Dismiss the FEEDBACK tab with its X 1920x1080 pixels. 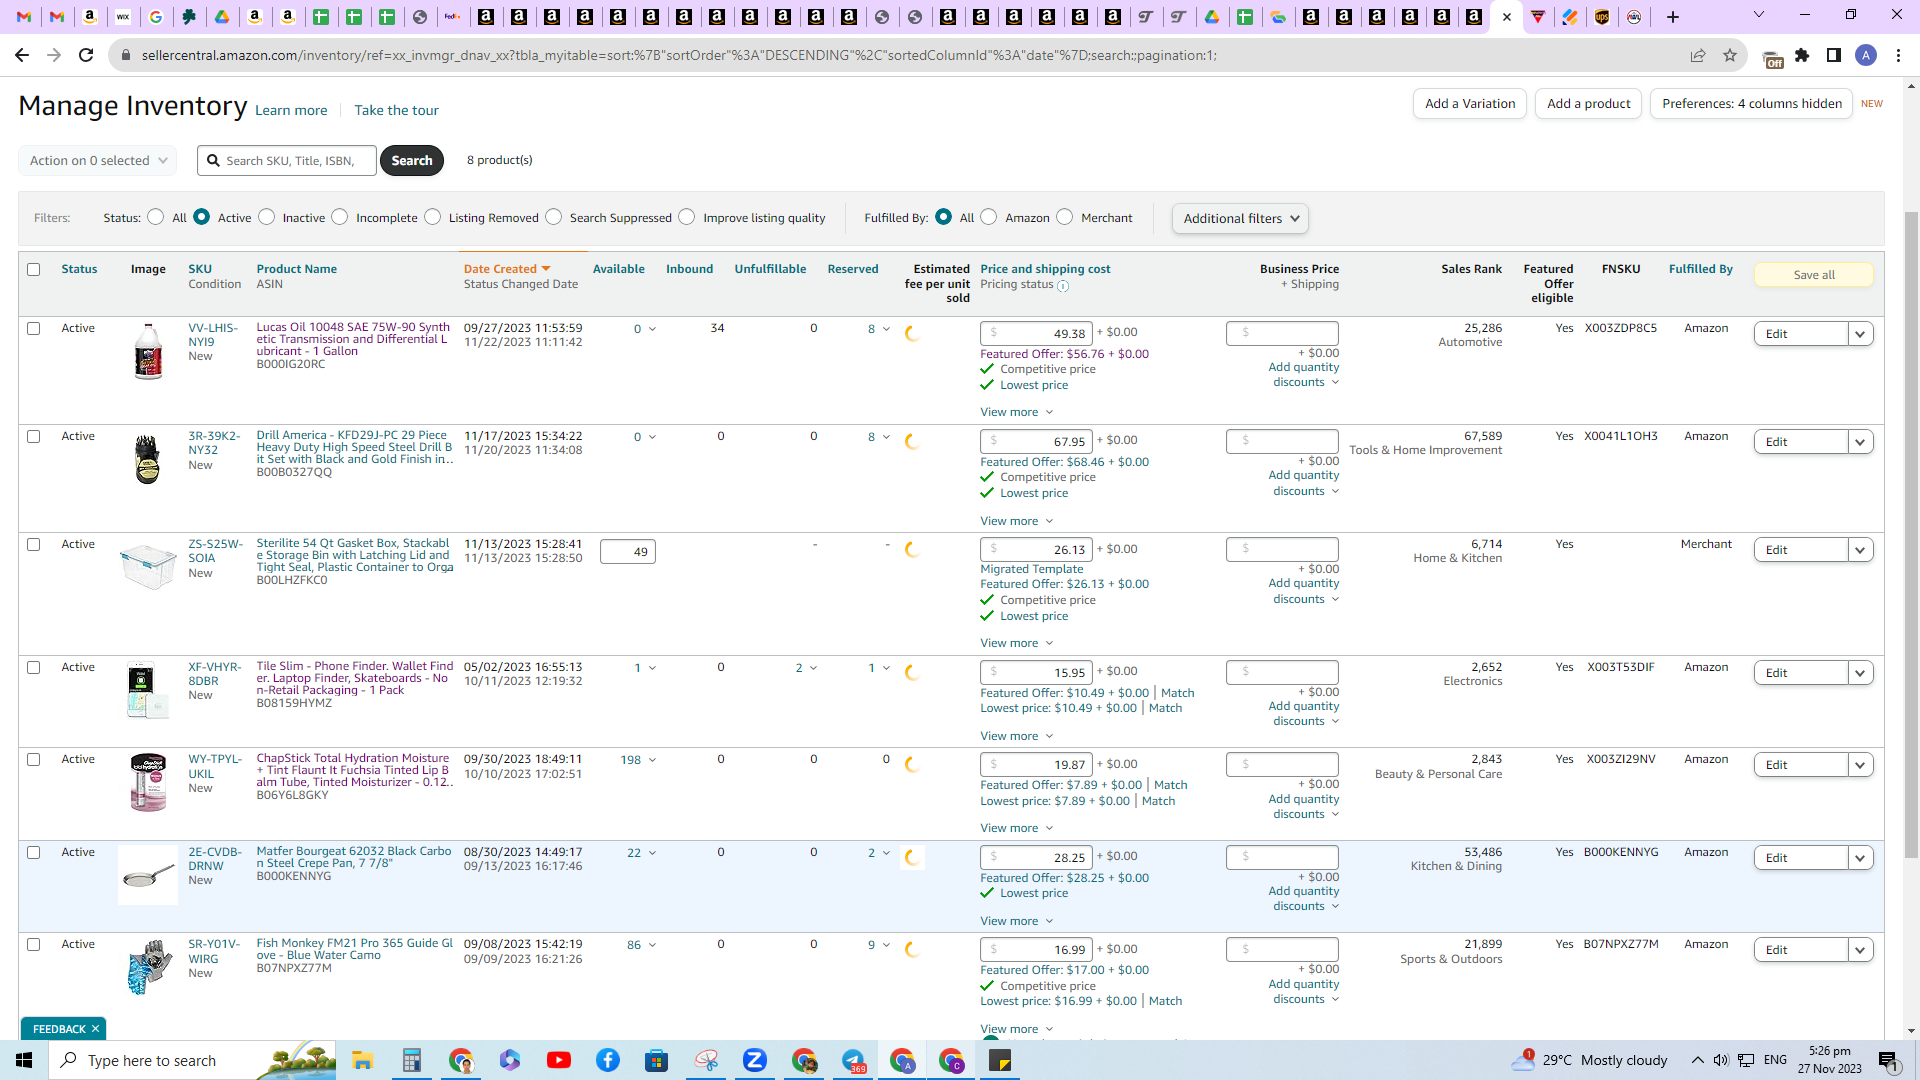click(96, 1029)
